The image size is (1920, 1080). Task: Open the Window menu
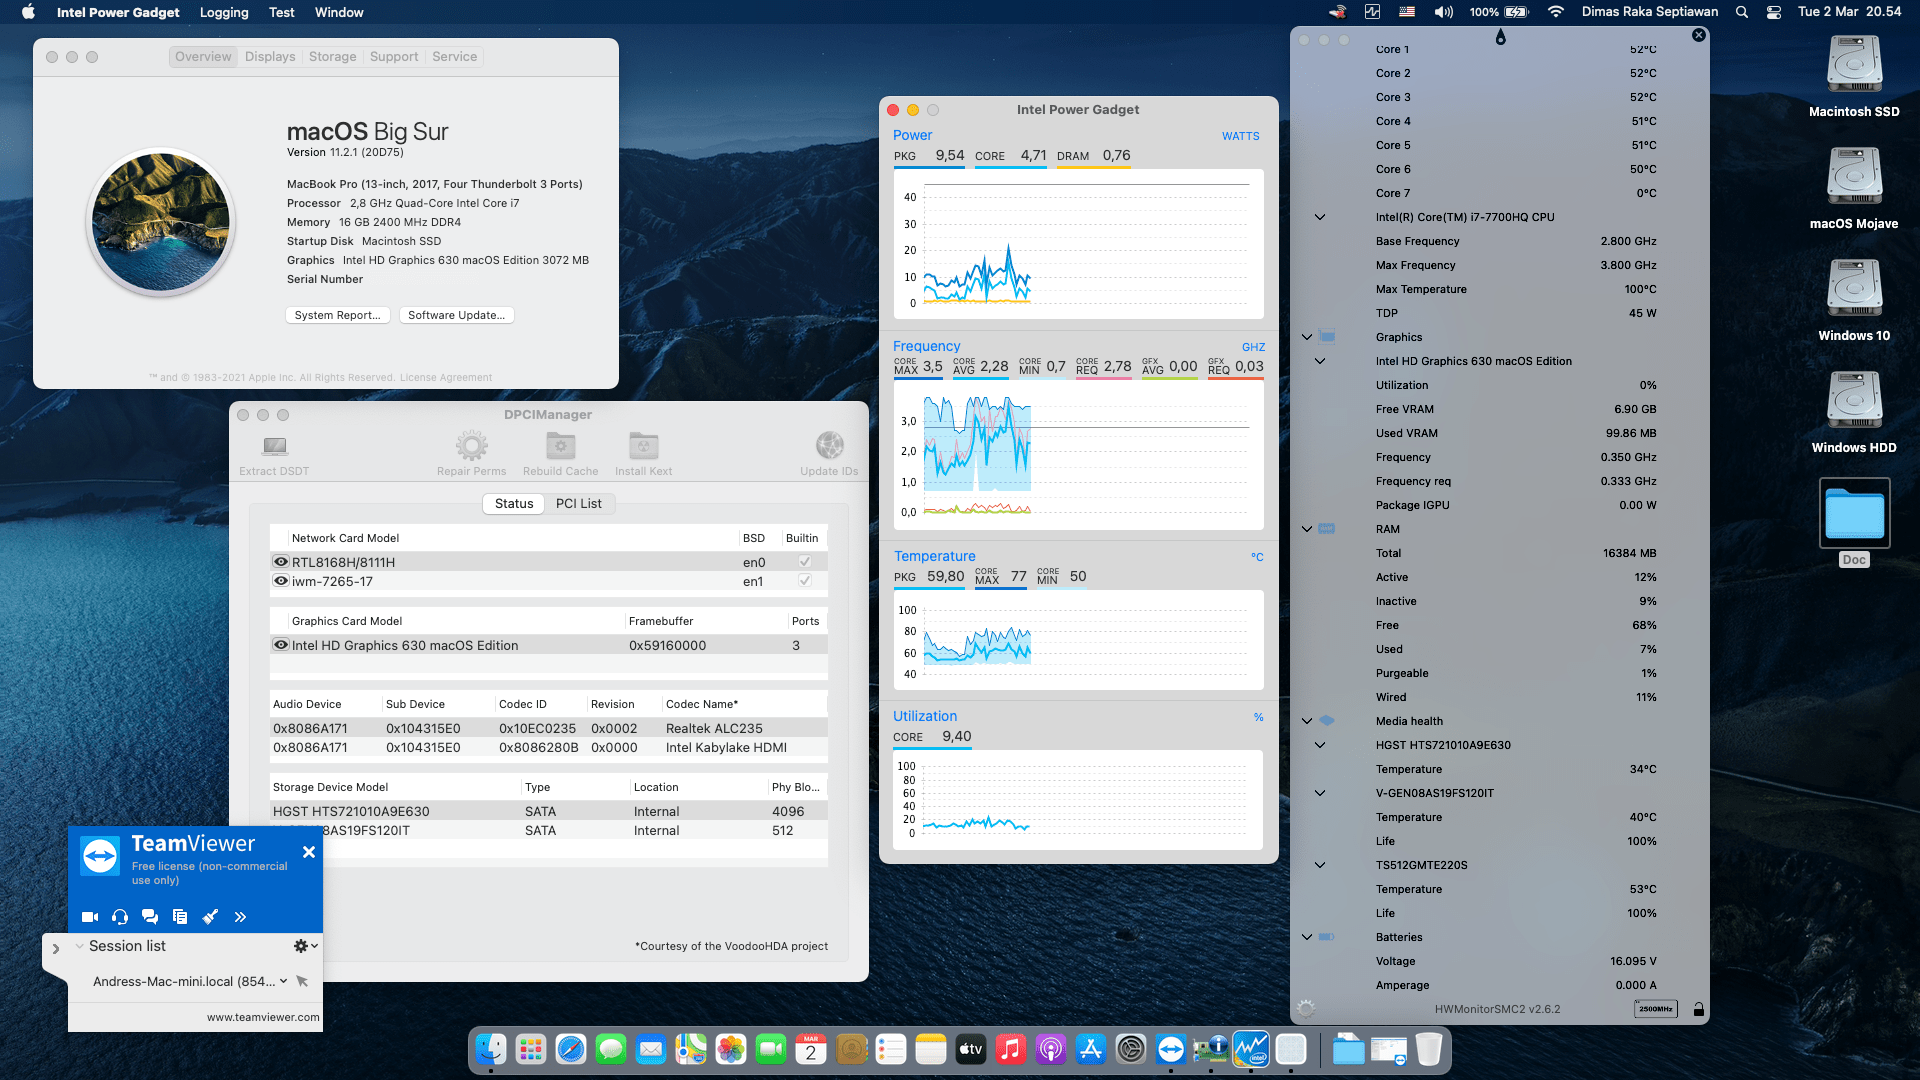coord(339,12)
